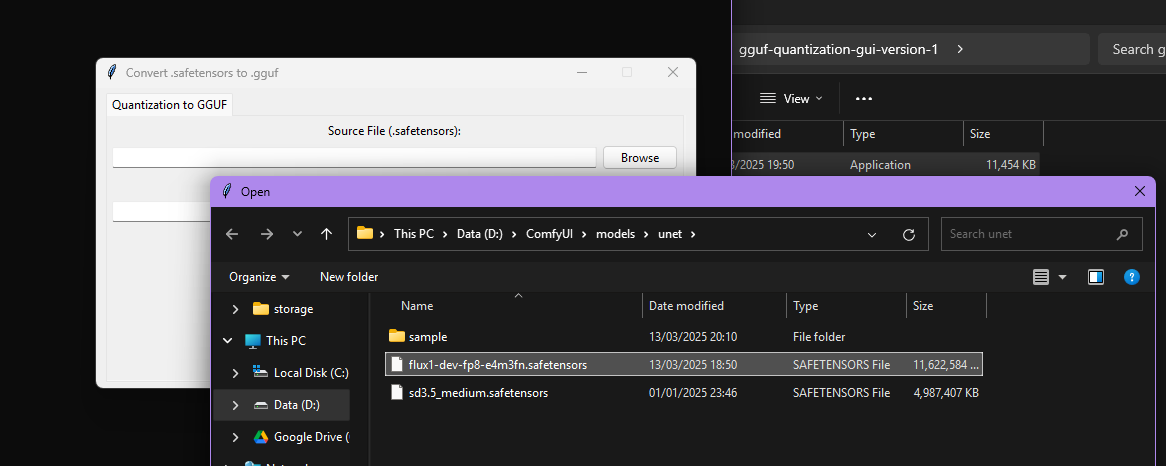Select flux1-dev-fp8-e4m3fn.safetensors file

497,365
